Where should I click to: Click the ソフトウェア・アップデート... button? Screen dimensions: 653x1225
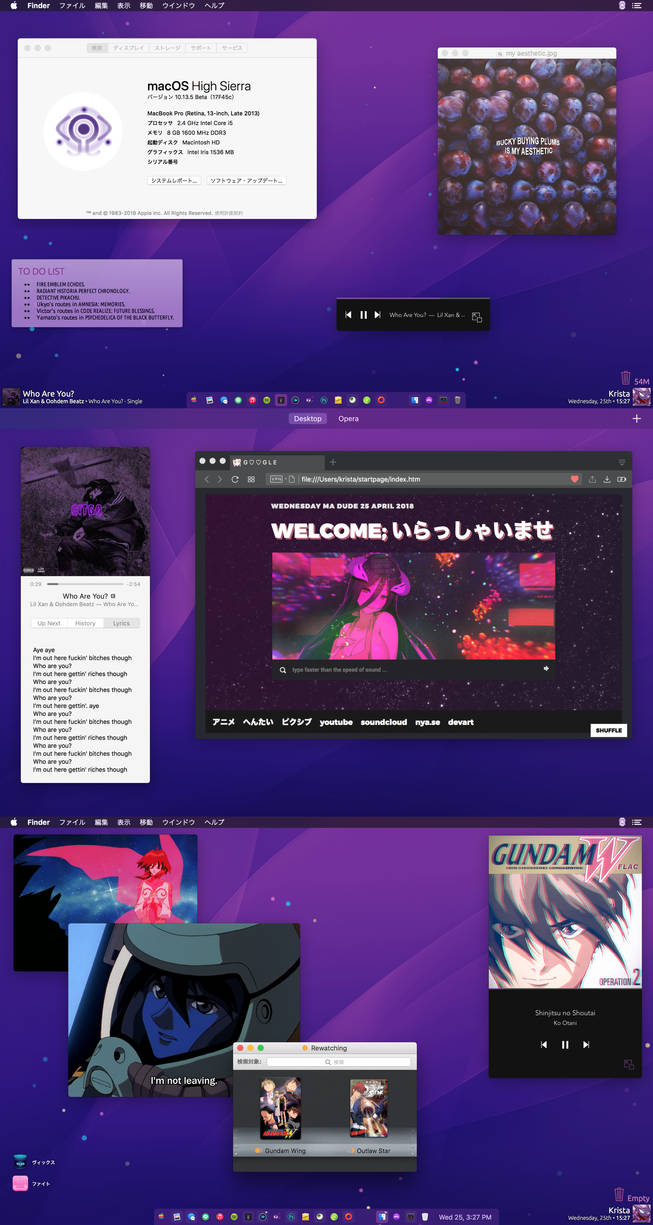click(x=246, y=181)
